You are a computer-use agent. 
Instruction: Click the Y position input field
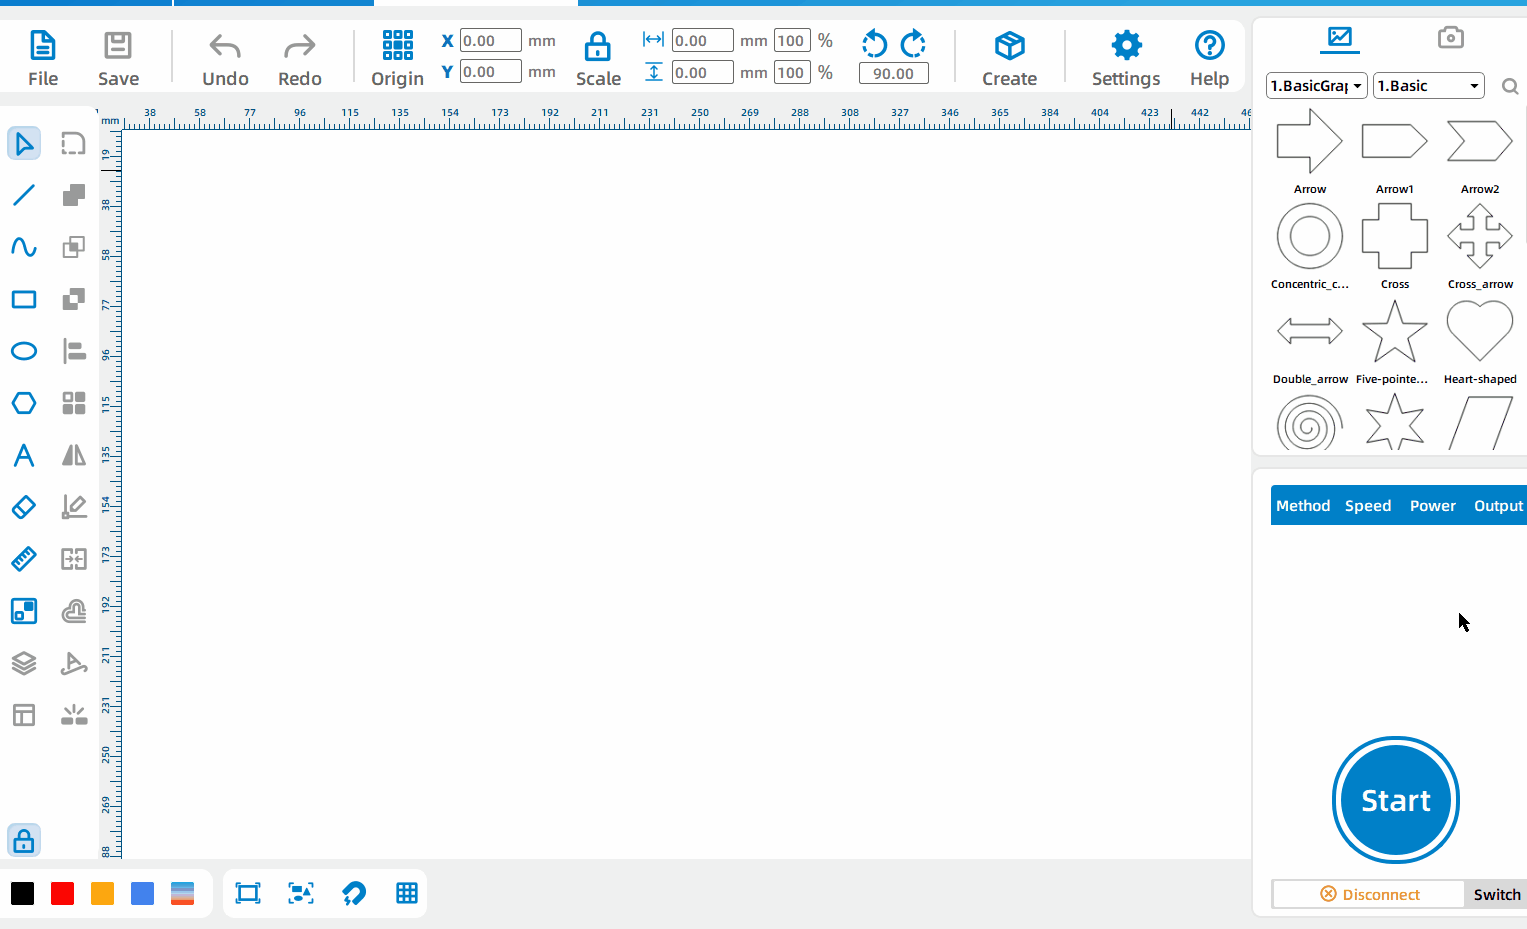[490, 72]
